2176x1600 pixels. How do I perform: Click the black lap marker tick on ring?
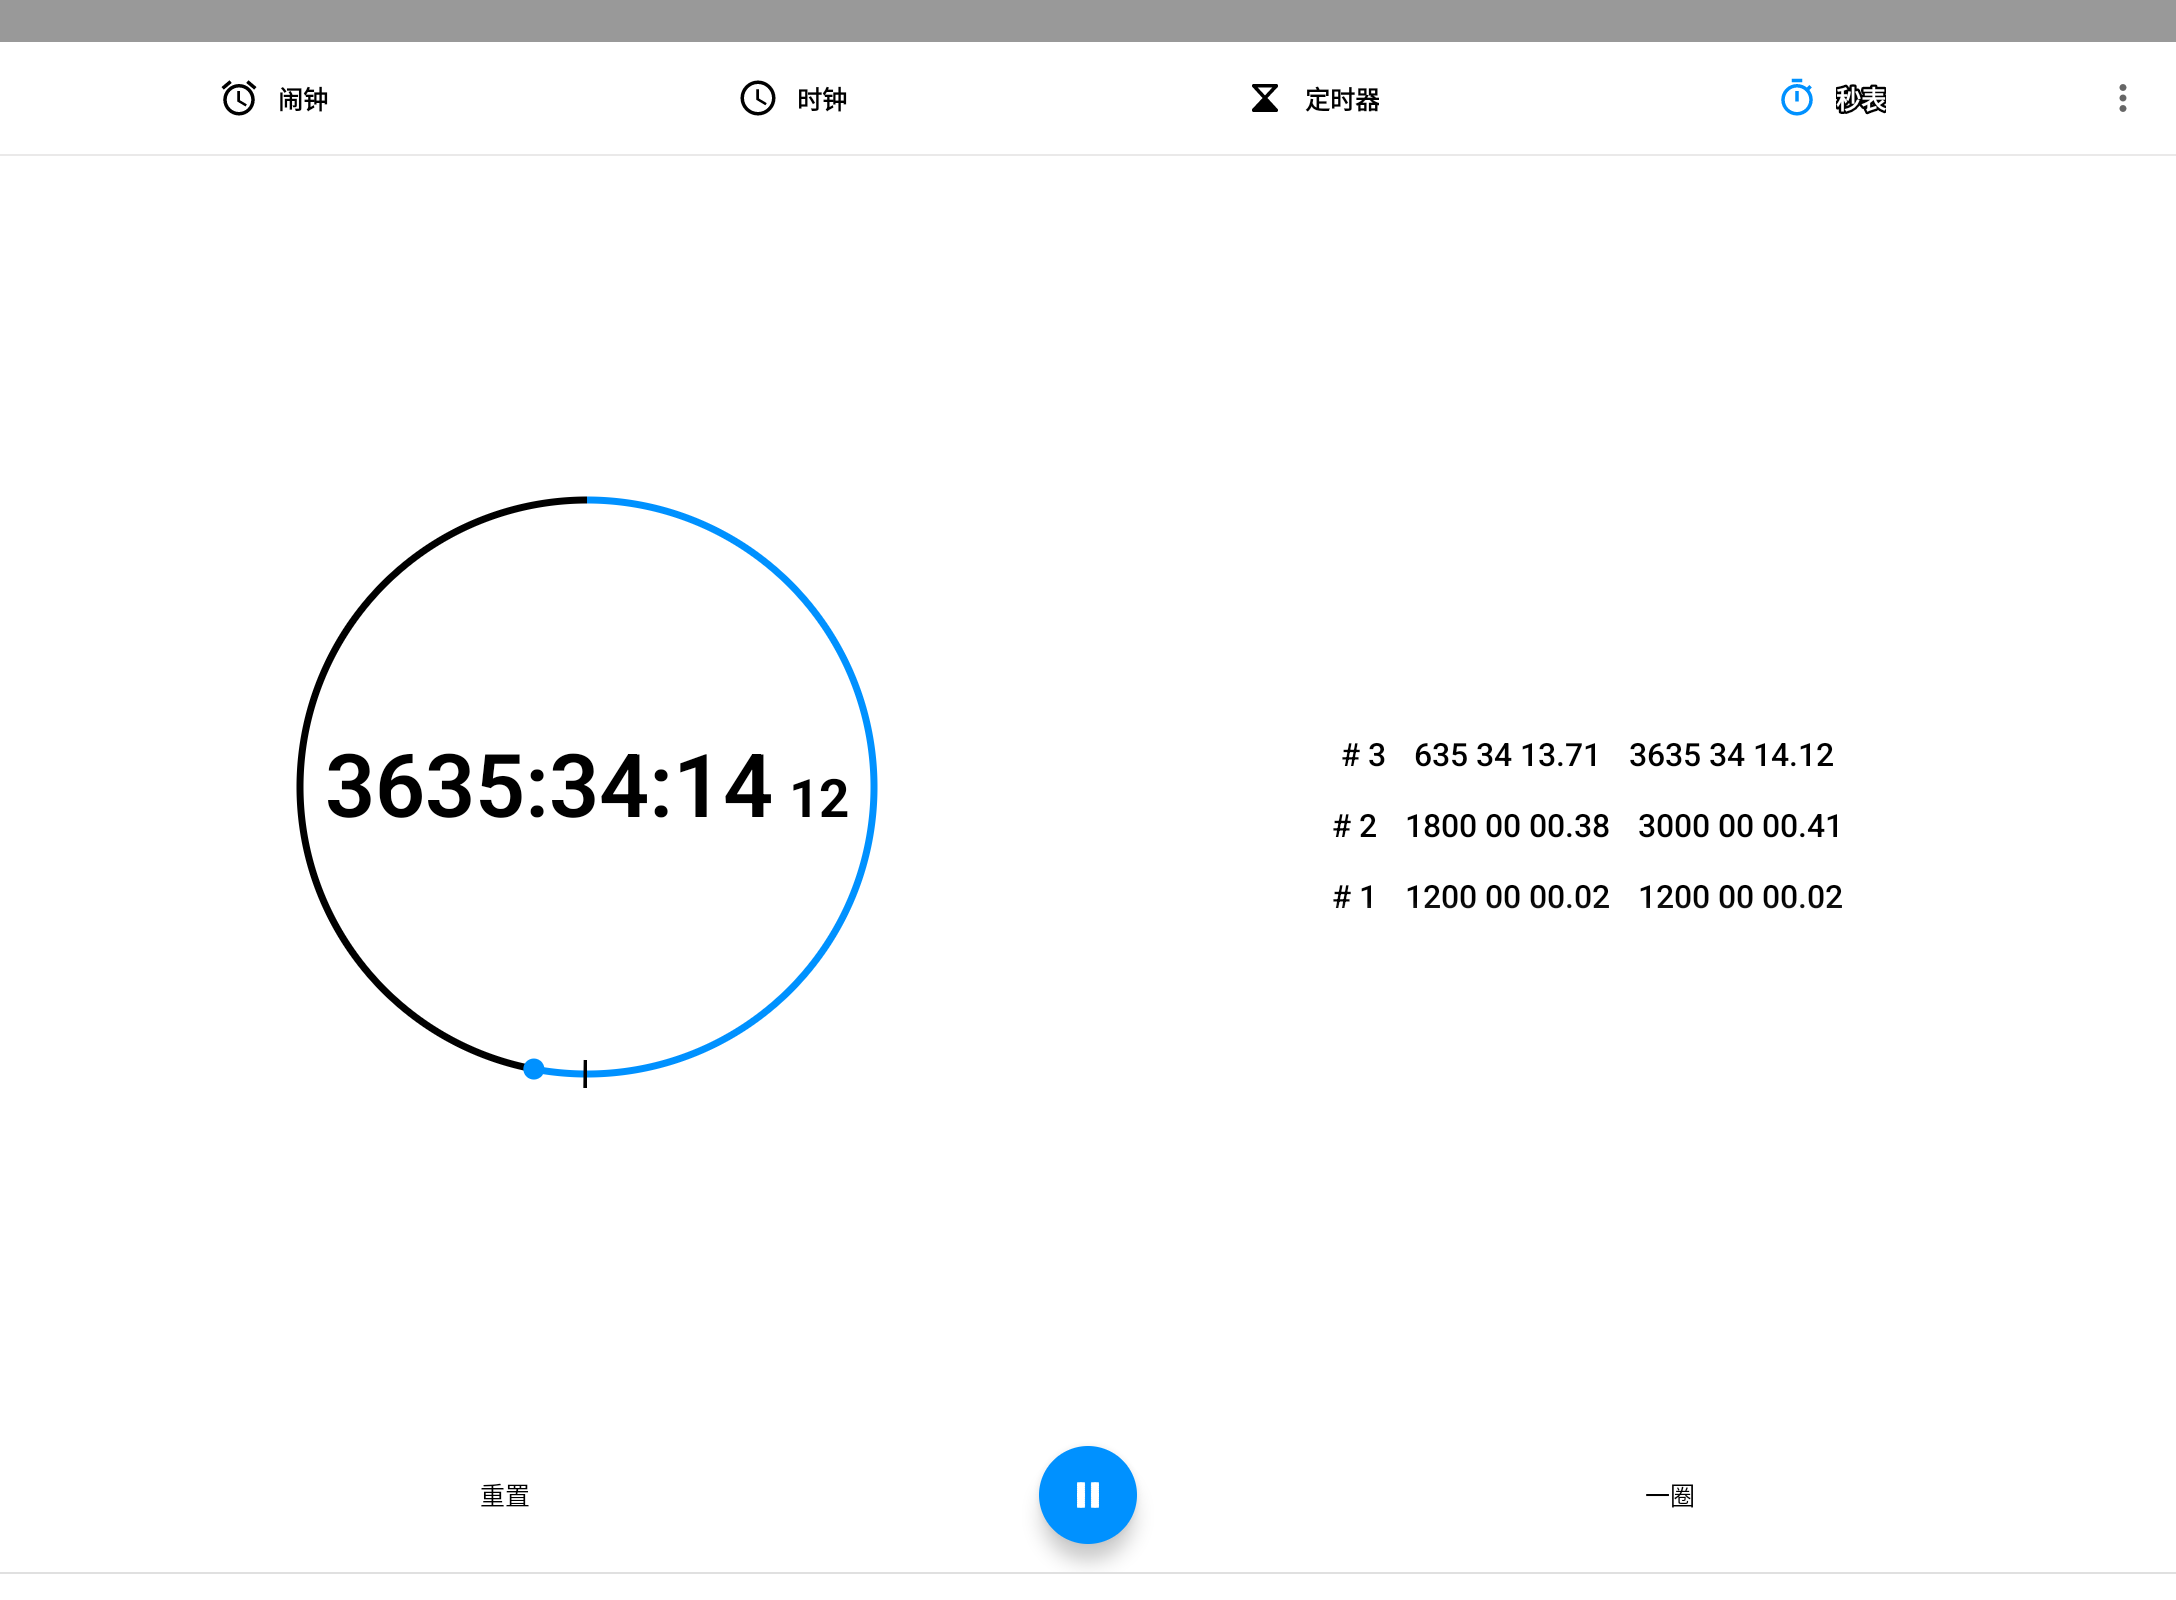(x=585, y=1073)
